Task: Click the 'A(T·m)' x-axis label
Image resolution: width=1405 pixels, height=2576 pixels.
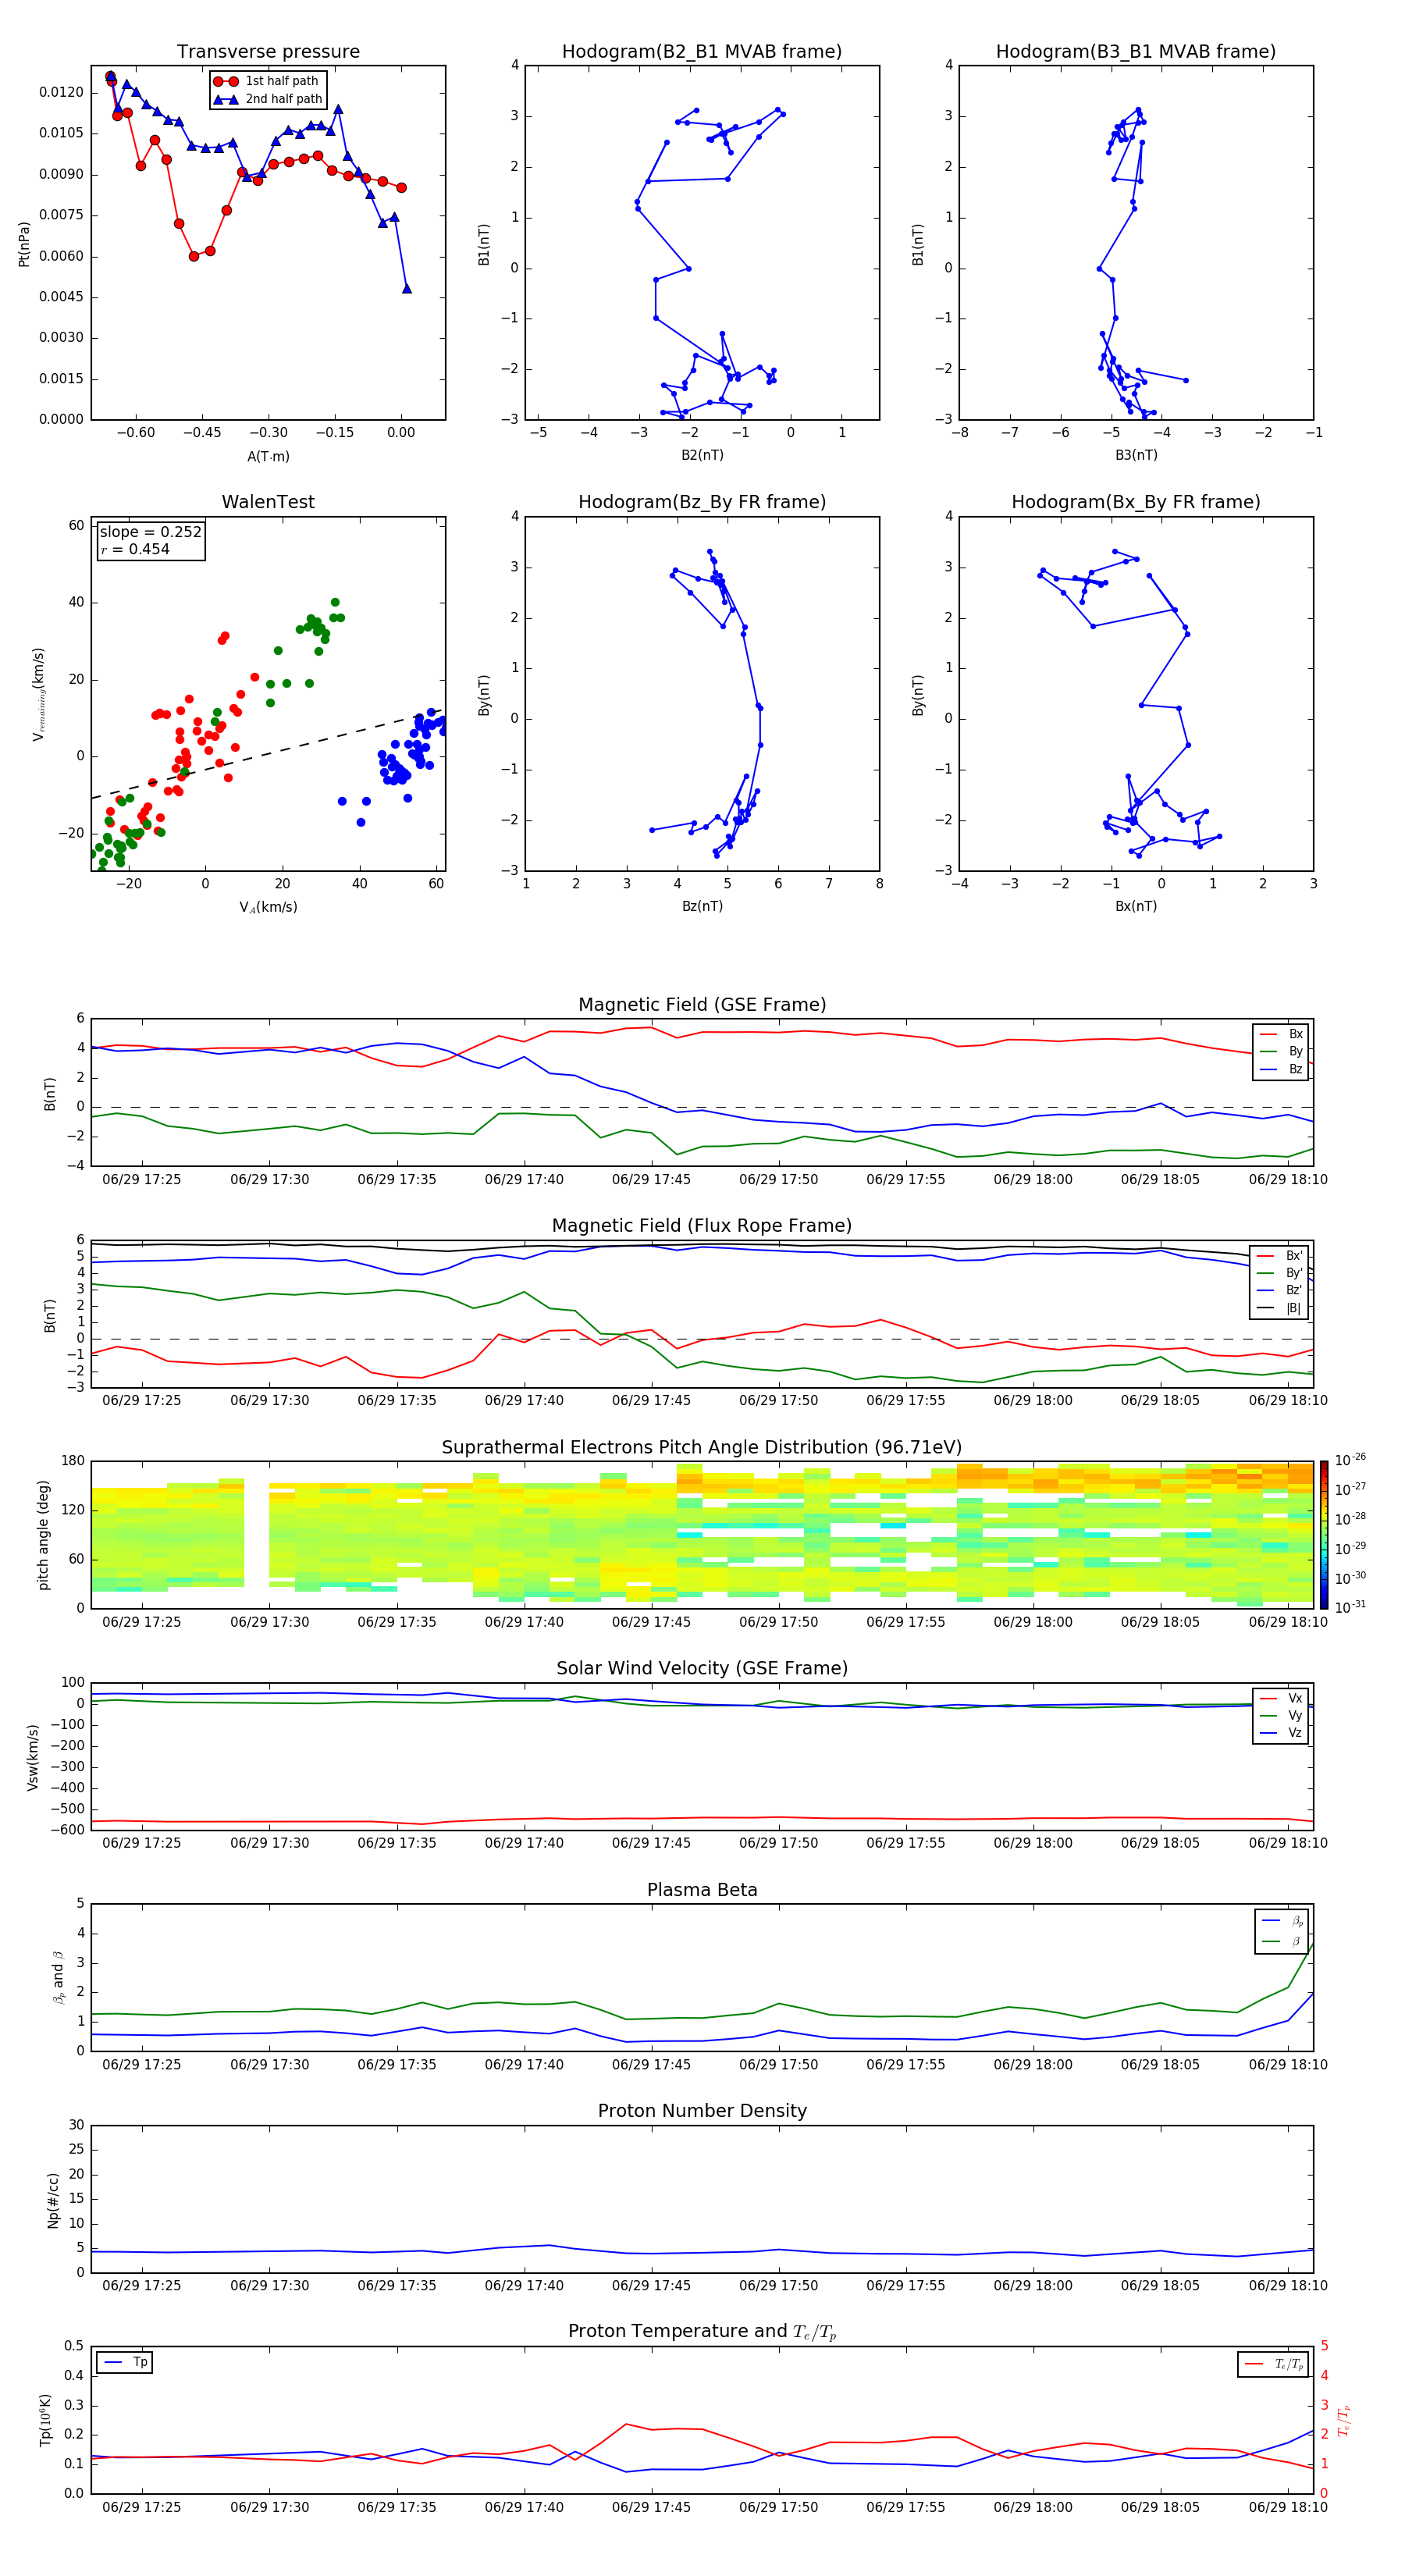Action: [x=268, y=456]
